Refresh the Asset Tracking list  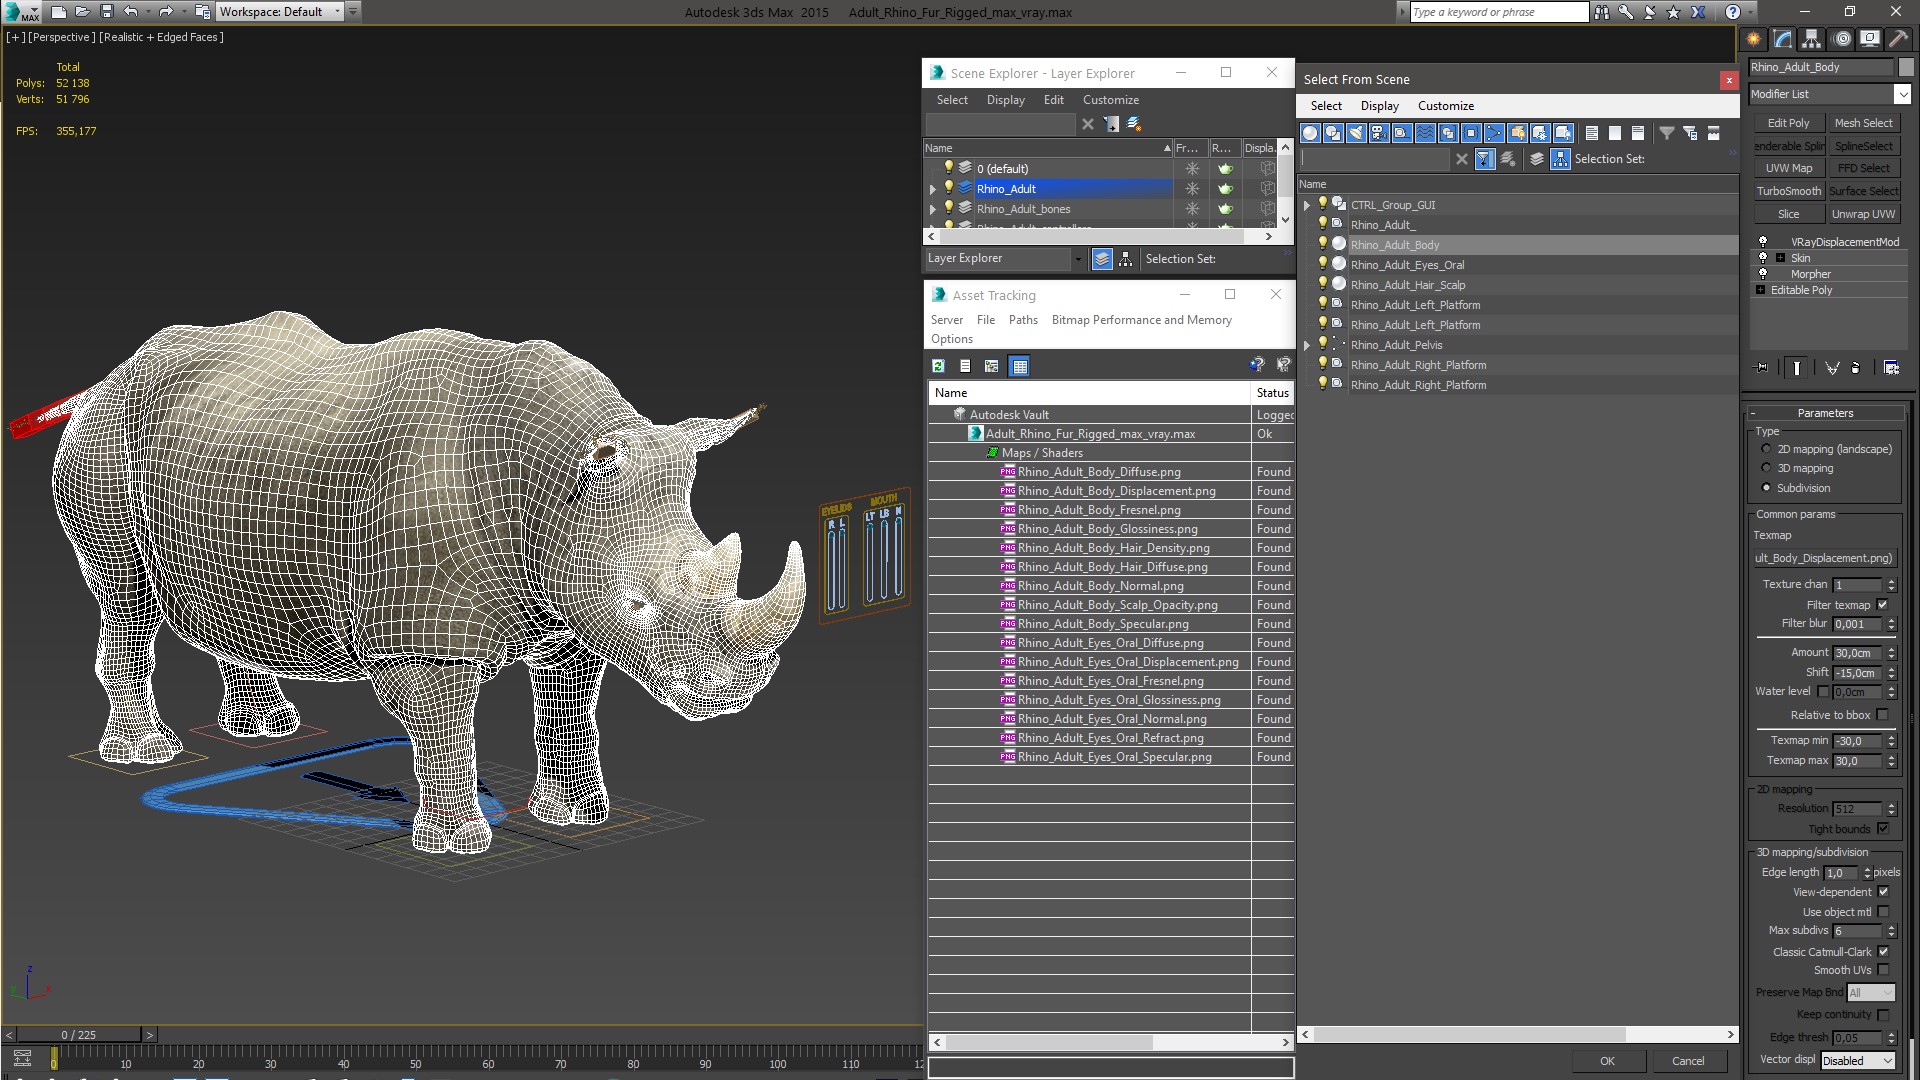click(x=938, y=366)
